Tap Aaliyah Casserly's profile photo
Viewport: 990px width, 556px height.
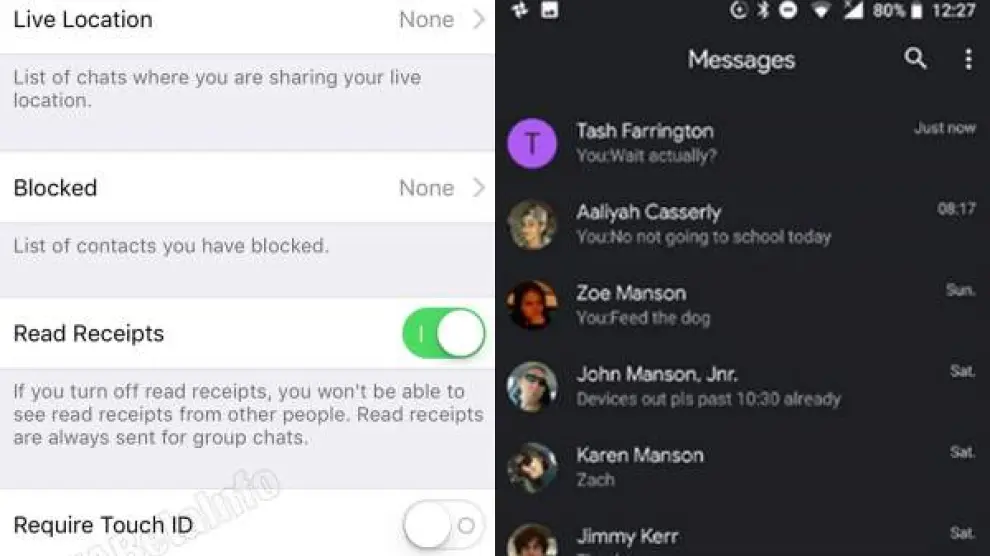point(532,225)
